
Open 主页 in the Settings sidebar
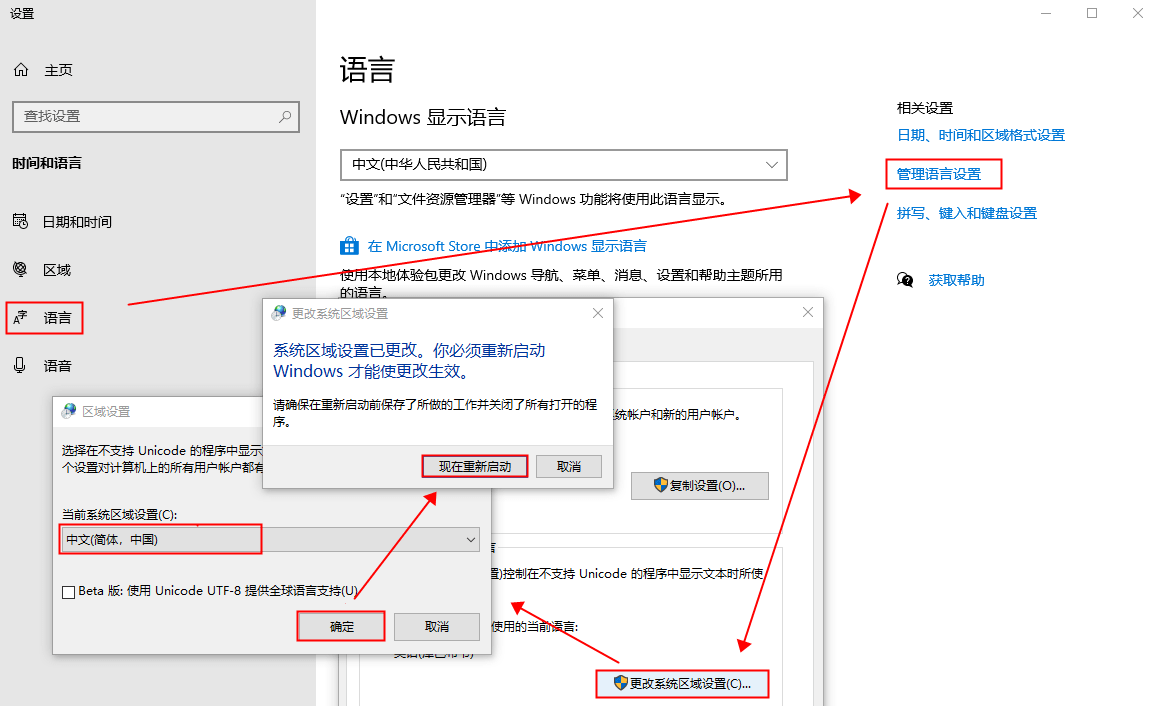point(59,70)
